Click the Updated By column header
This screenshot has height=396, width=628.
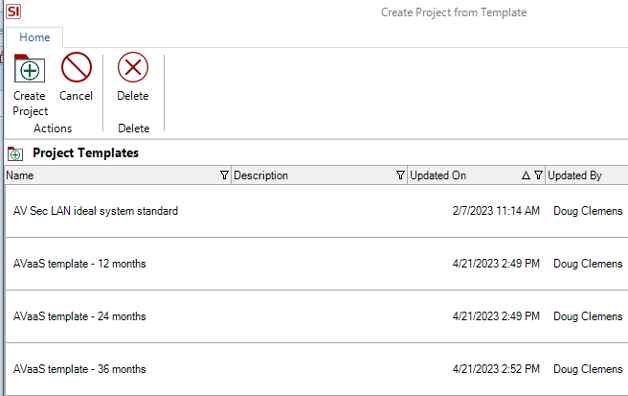pos(587,175)
